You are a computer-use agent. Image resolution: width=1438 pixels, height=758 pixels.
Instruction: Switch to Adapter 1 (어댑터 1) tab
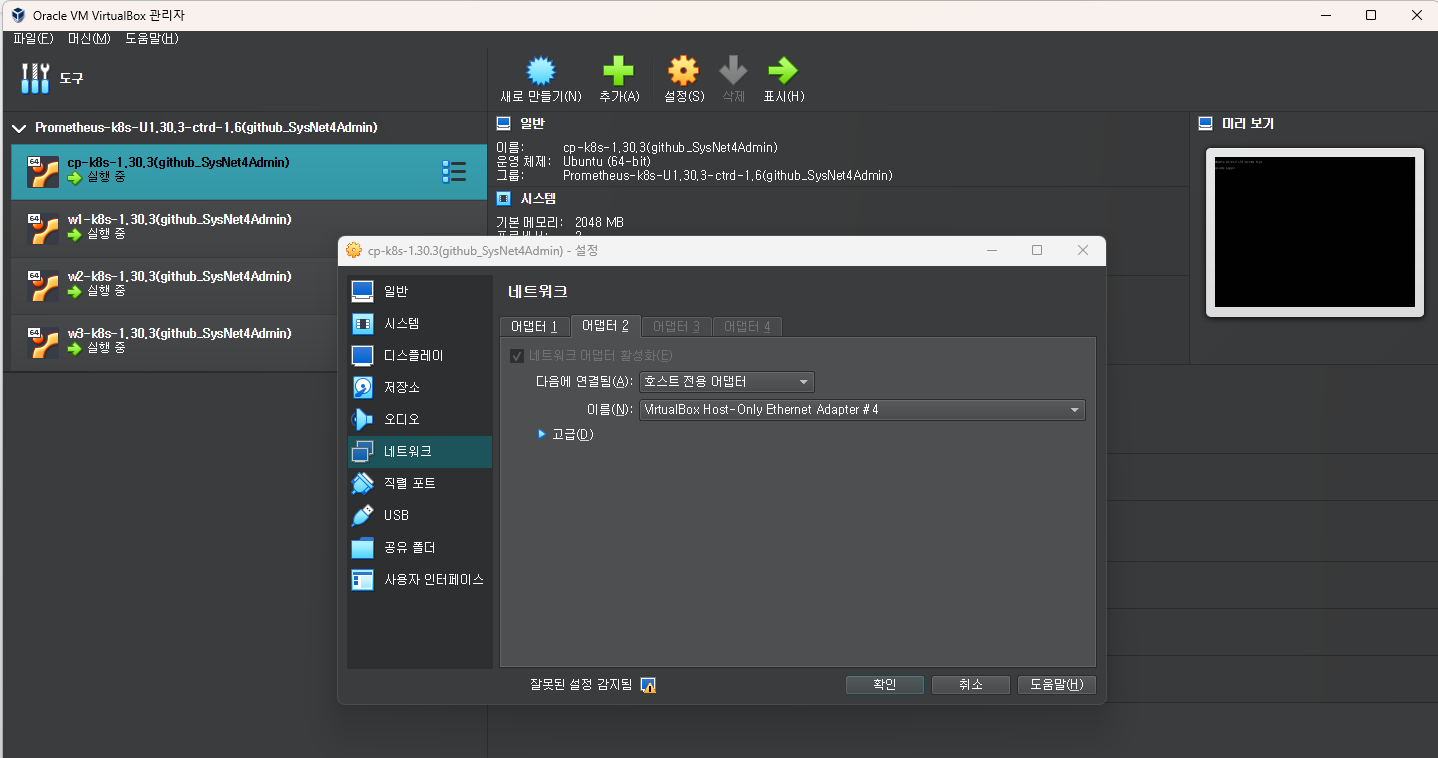click(534, 326)
